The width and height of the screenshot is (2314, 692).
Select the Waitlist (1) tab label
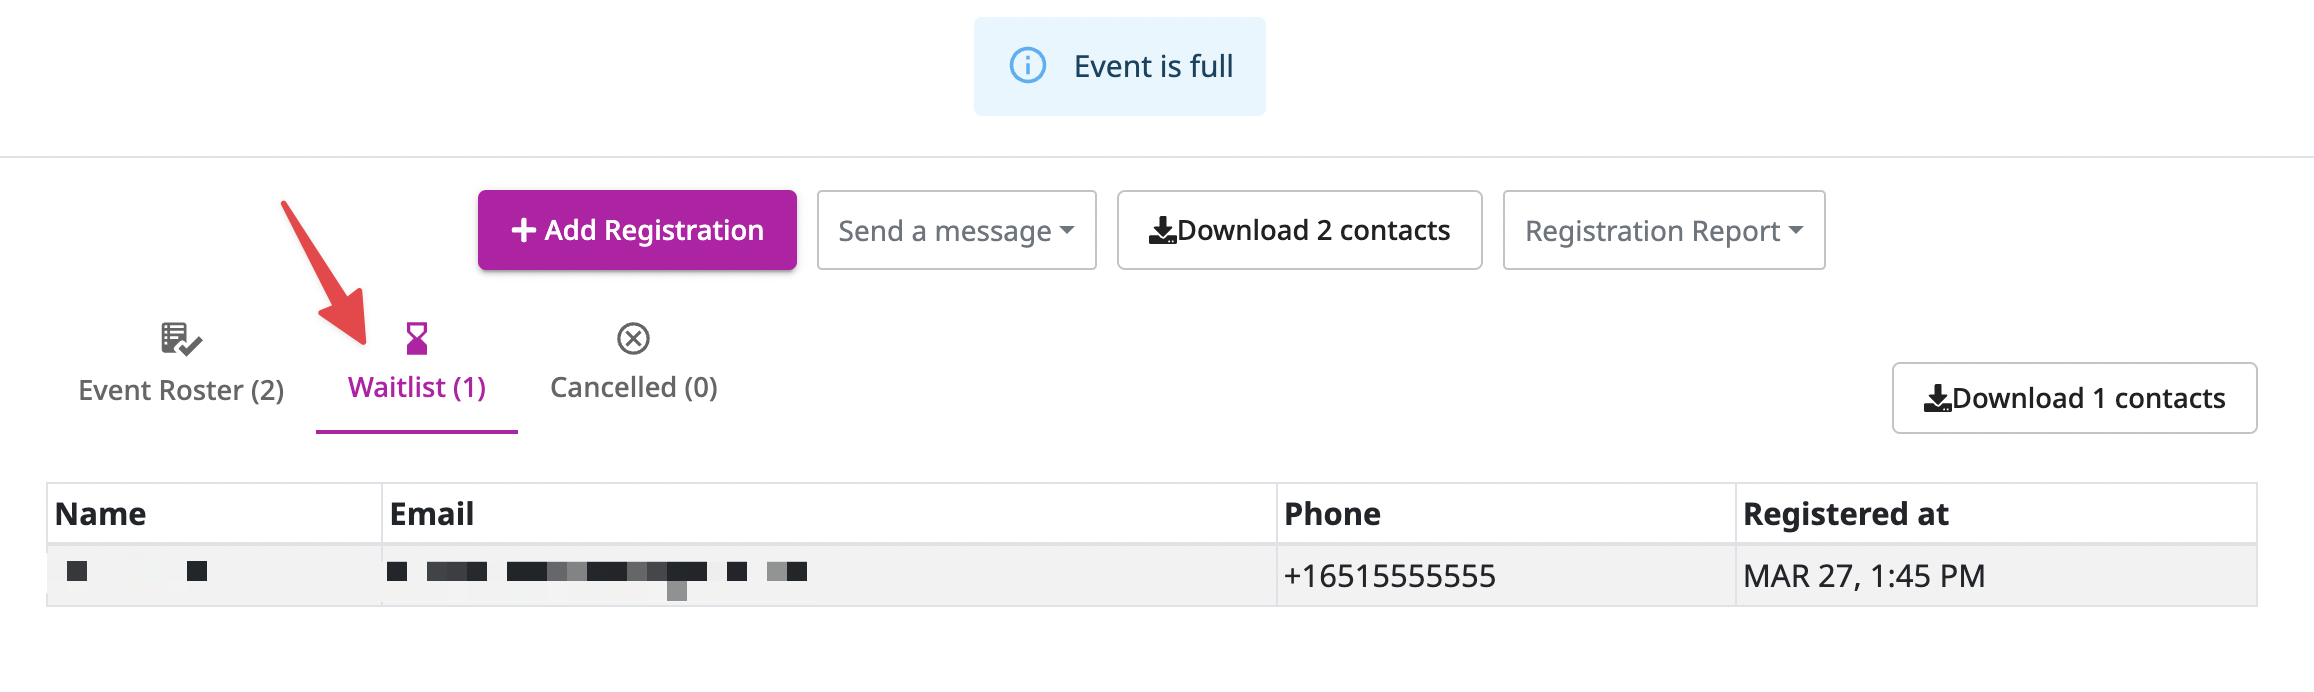(417, 387)
